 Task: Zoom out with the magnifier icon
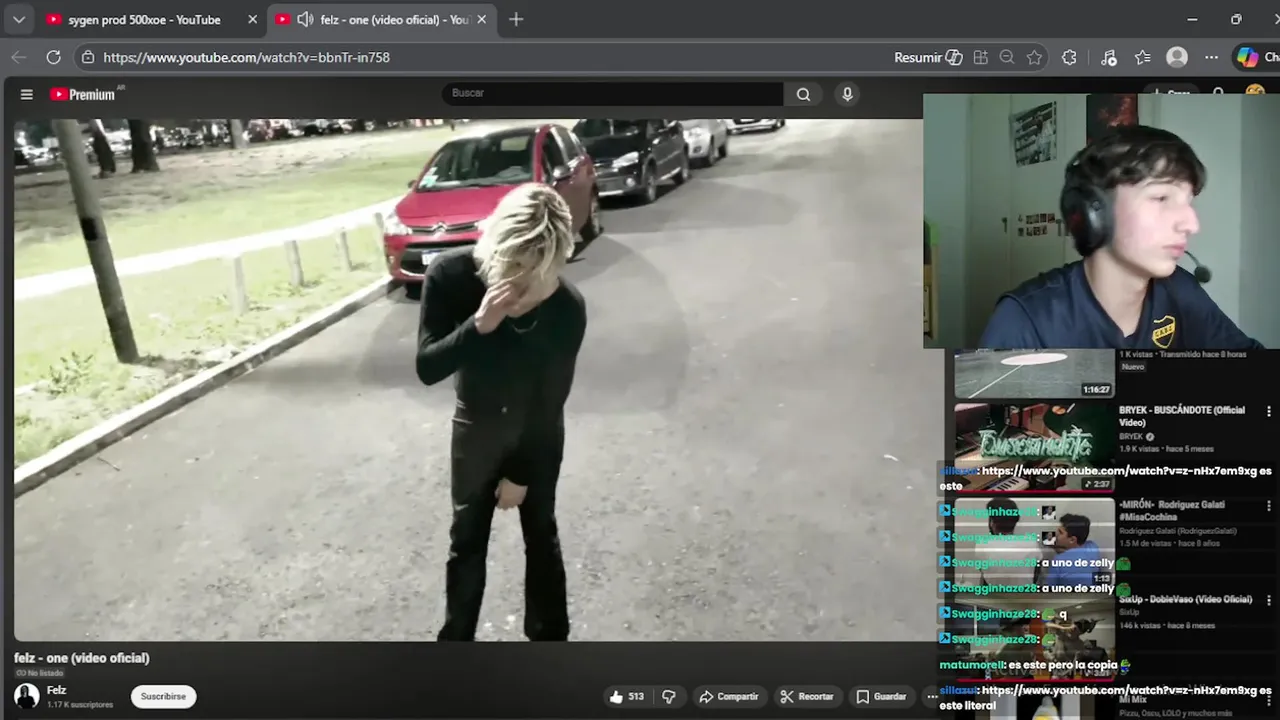1007,57
